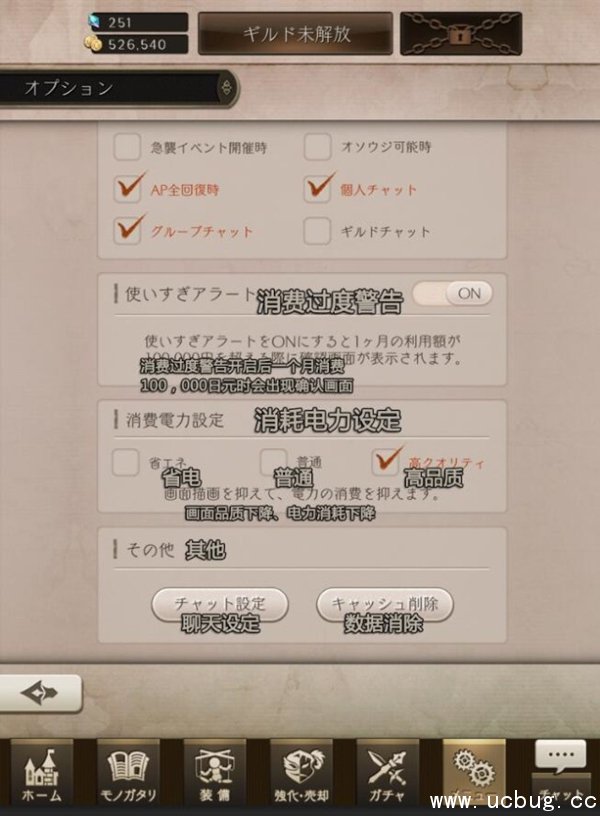
Task: Enable the 急襲イベント開催時 checkbox
Action: point(127,147)
